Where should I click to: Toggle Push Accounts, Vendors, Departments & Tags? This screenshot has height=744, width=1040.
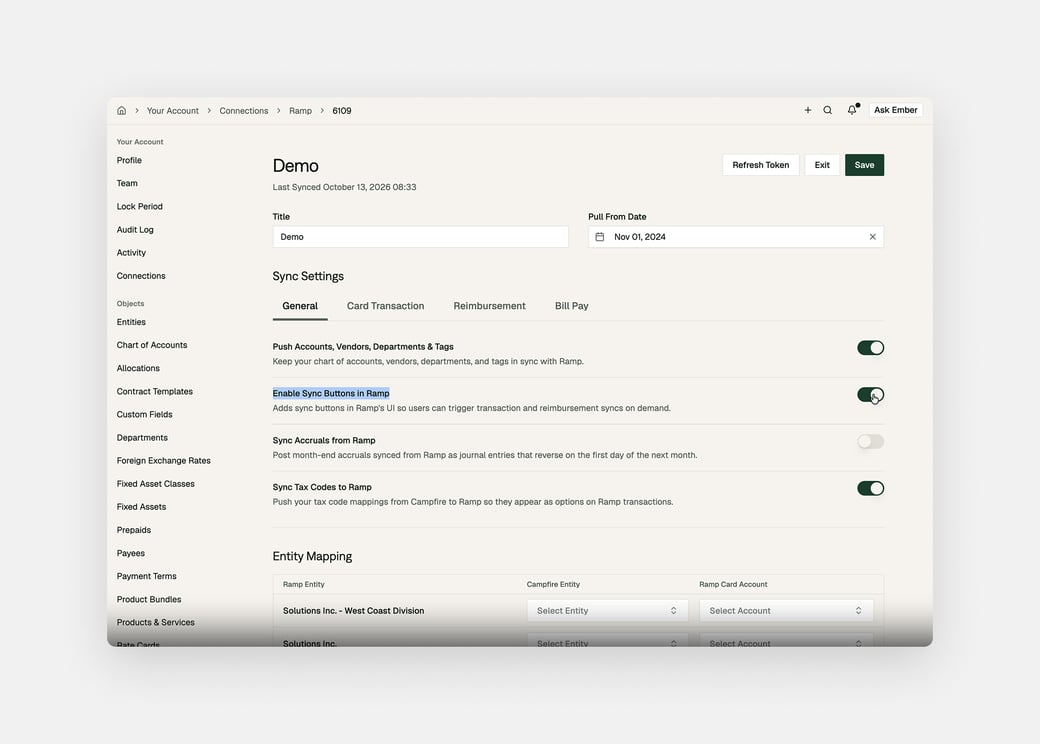(870, 347)
